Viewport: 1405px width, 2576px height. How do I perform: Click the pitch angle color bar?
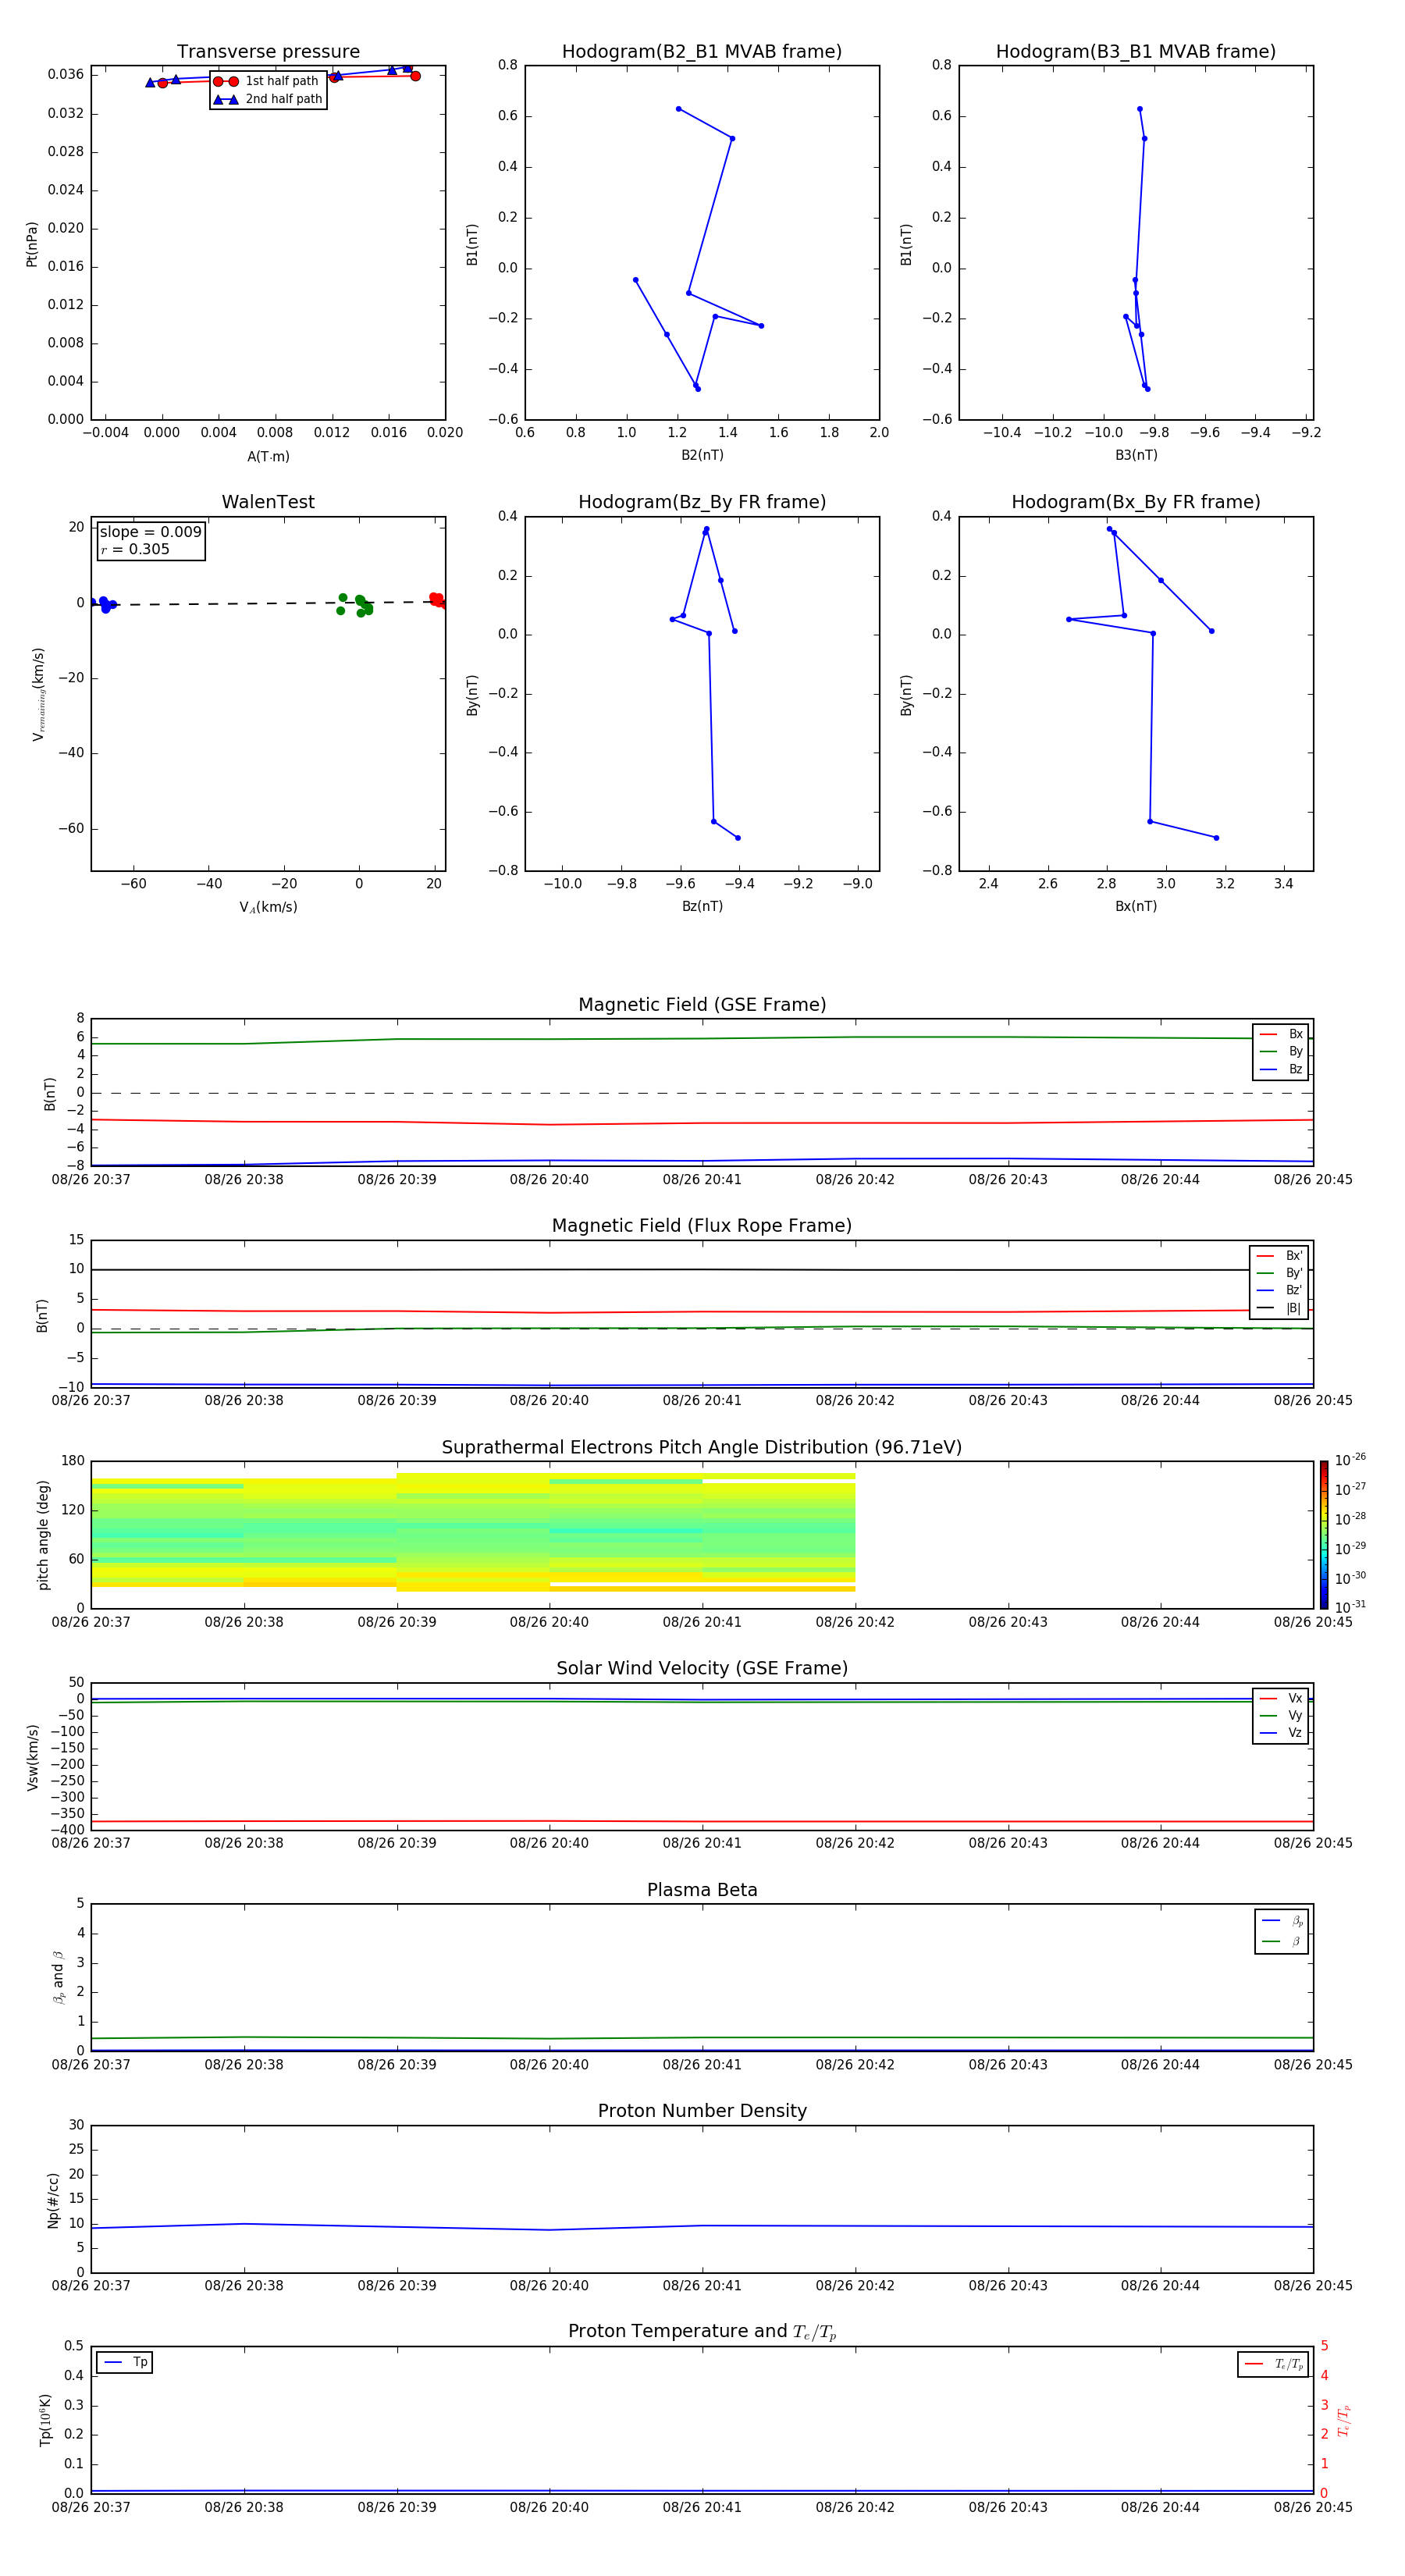pos(1323,1534)
